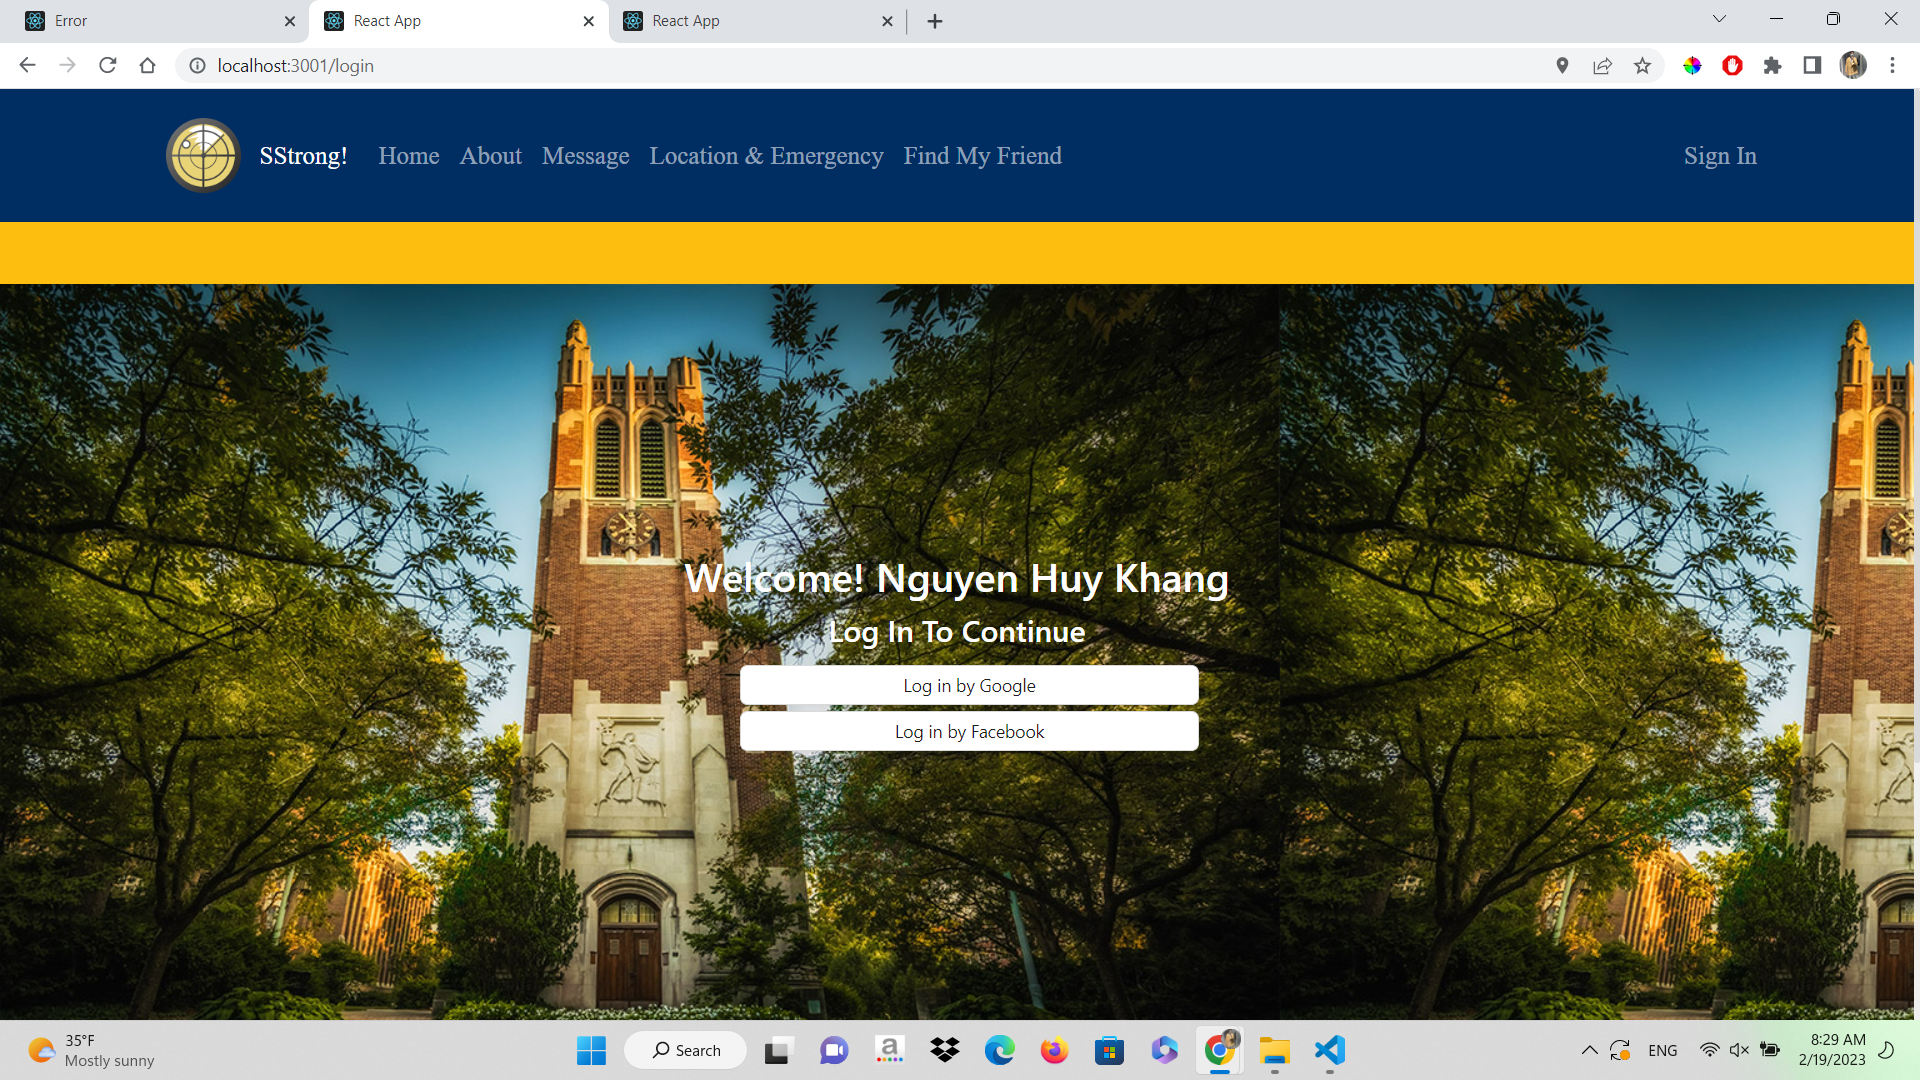Switch to the Error tab
The width and height of the screenshot is (1920, 1080).
[150, 21]
